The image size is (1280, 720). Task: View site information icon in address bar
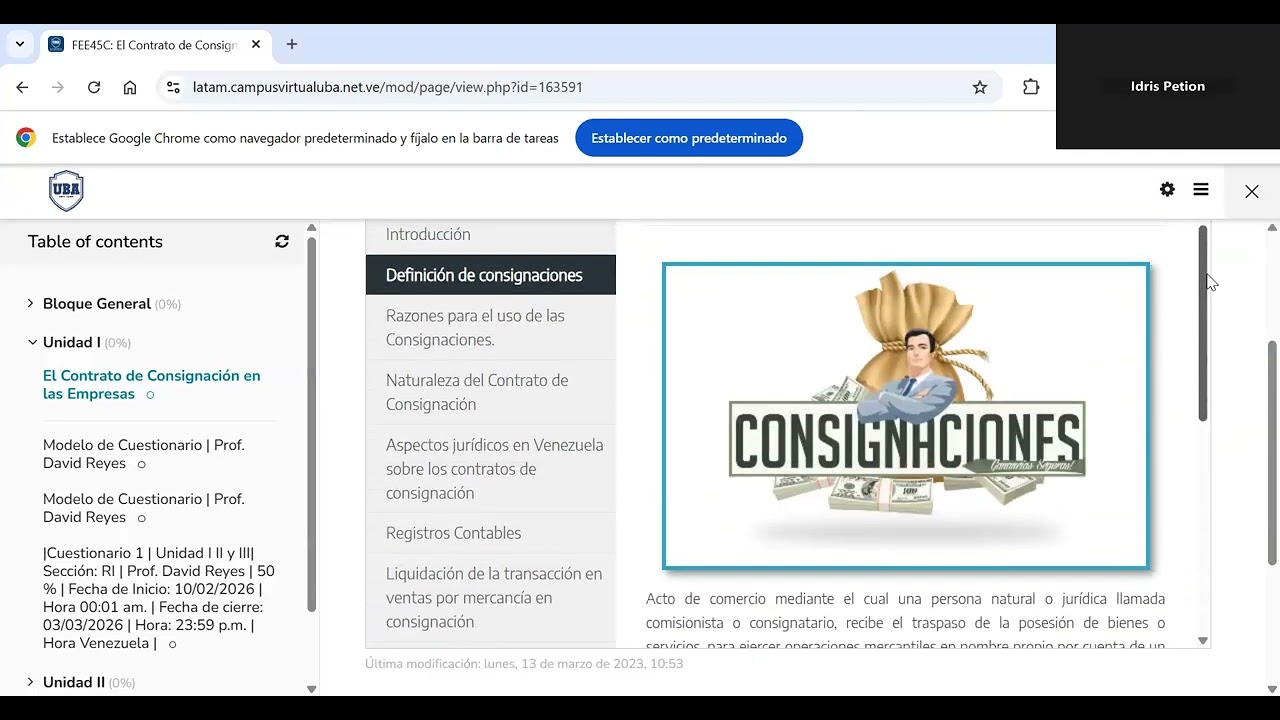point(173,87)
